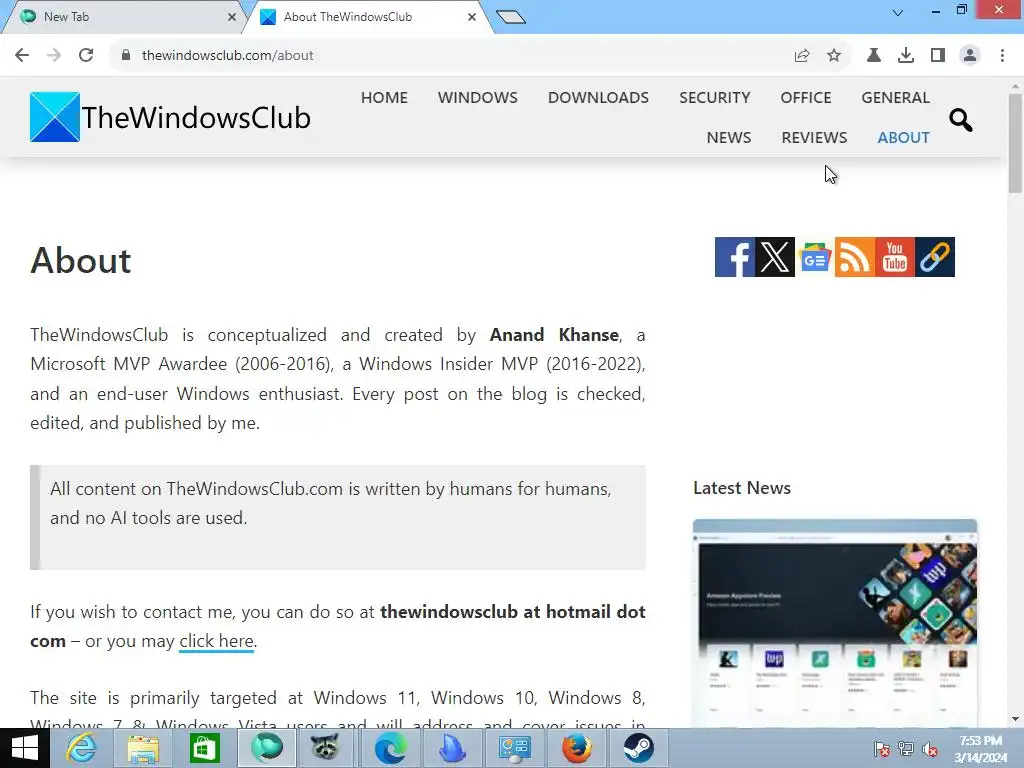Open the downloads icon in toolbar

[906, 56]
